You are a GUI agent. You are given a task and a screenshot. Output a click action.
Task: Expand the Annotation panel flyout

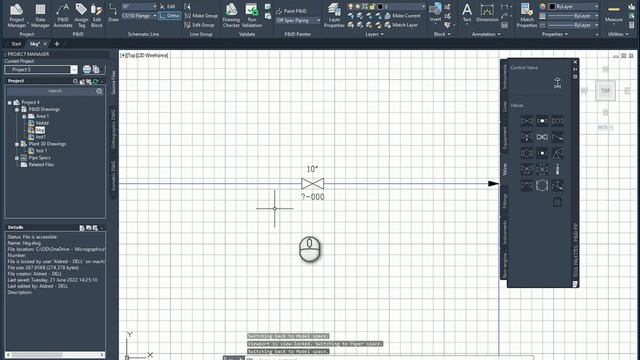[486, 34]
